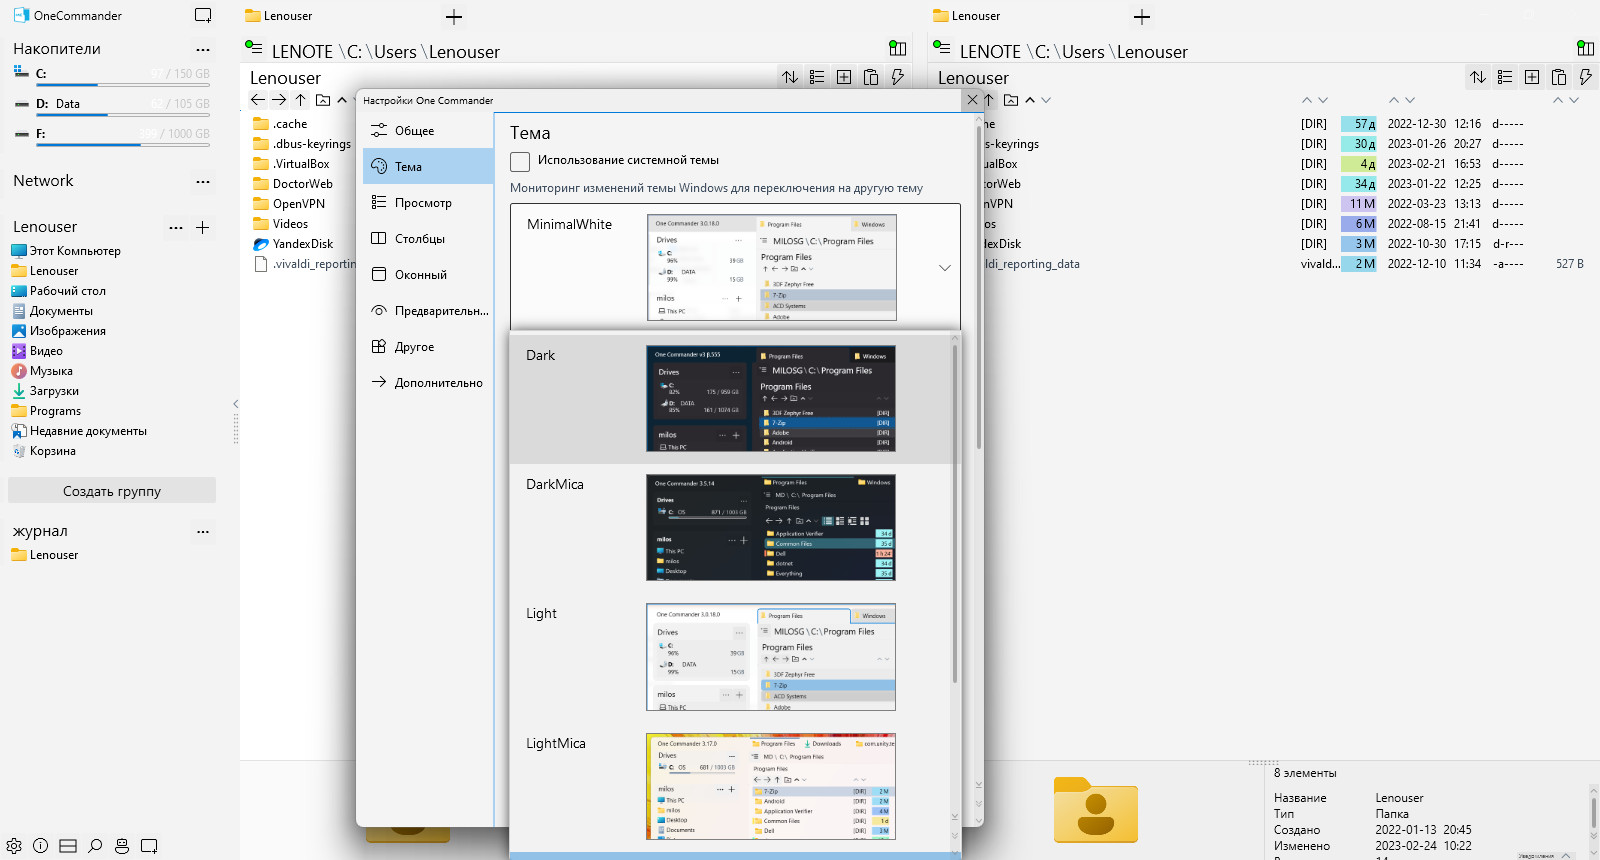Enable the system theme checkbox
Image resolution: width=1600 pixels, height=860 pixels.
[x=520, y=161]
